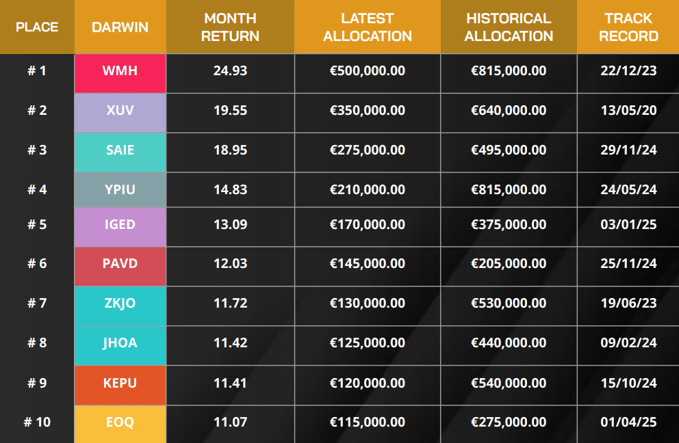Click the YPIU darwin badge
Viewport: 679px width, 443px height.
(120, 188)
